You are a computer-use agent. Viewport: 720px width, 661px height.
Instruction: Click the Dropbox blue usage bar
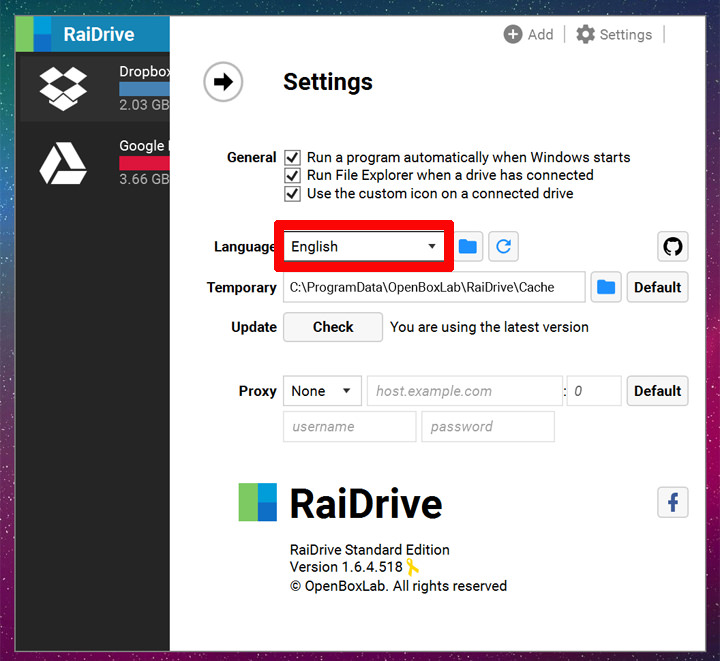point(144,89)
